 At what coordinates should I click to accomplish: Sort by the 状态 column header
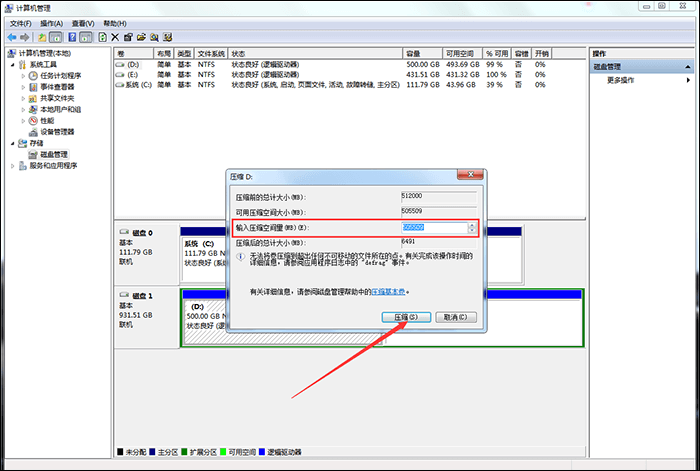tap(315, 54)
